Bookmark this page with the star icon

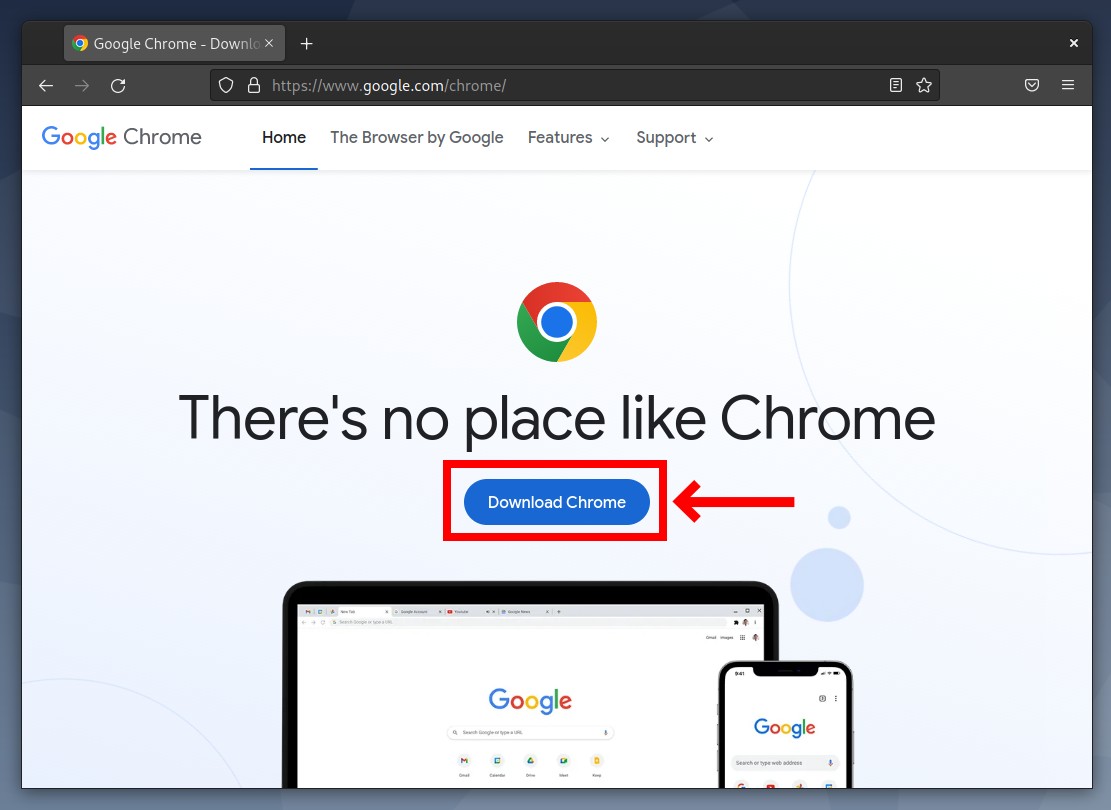(924, 86)
